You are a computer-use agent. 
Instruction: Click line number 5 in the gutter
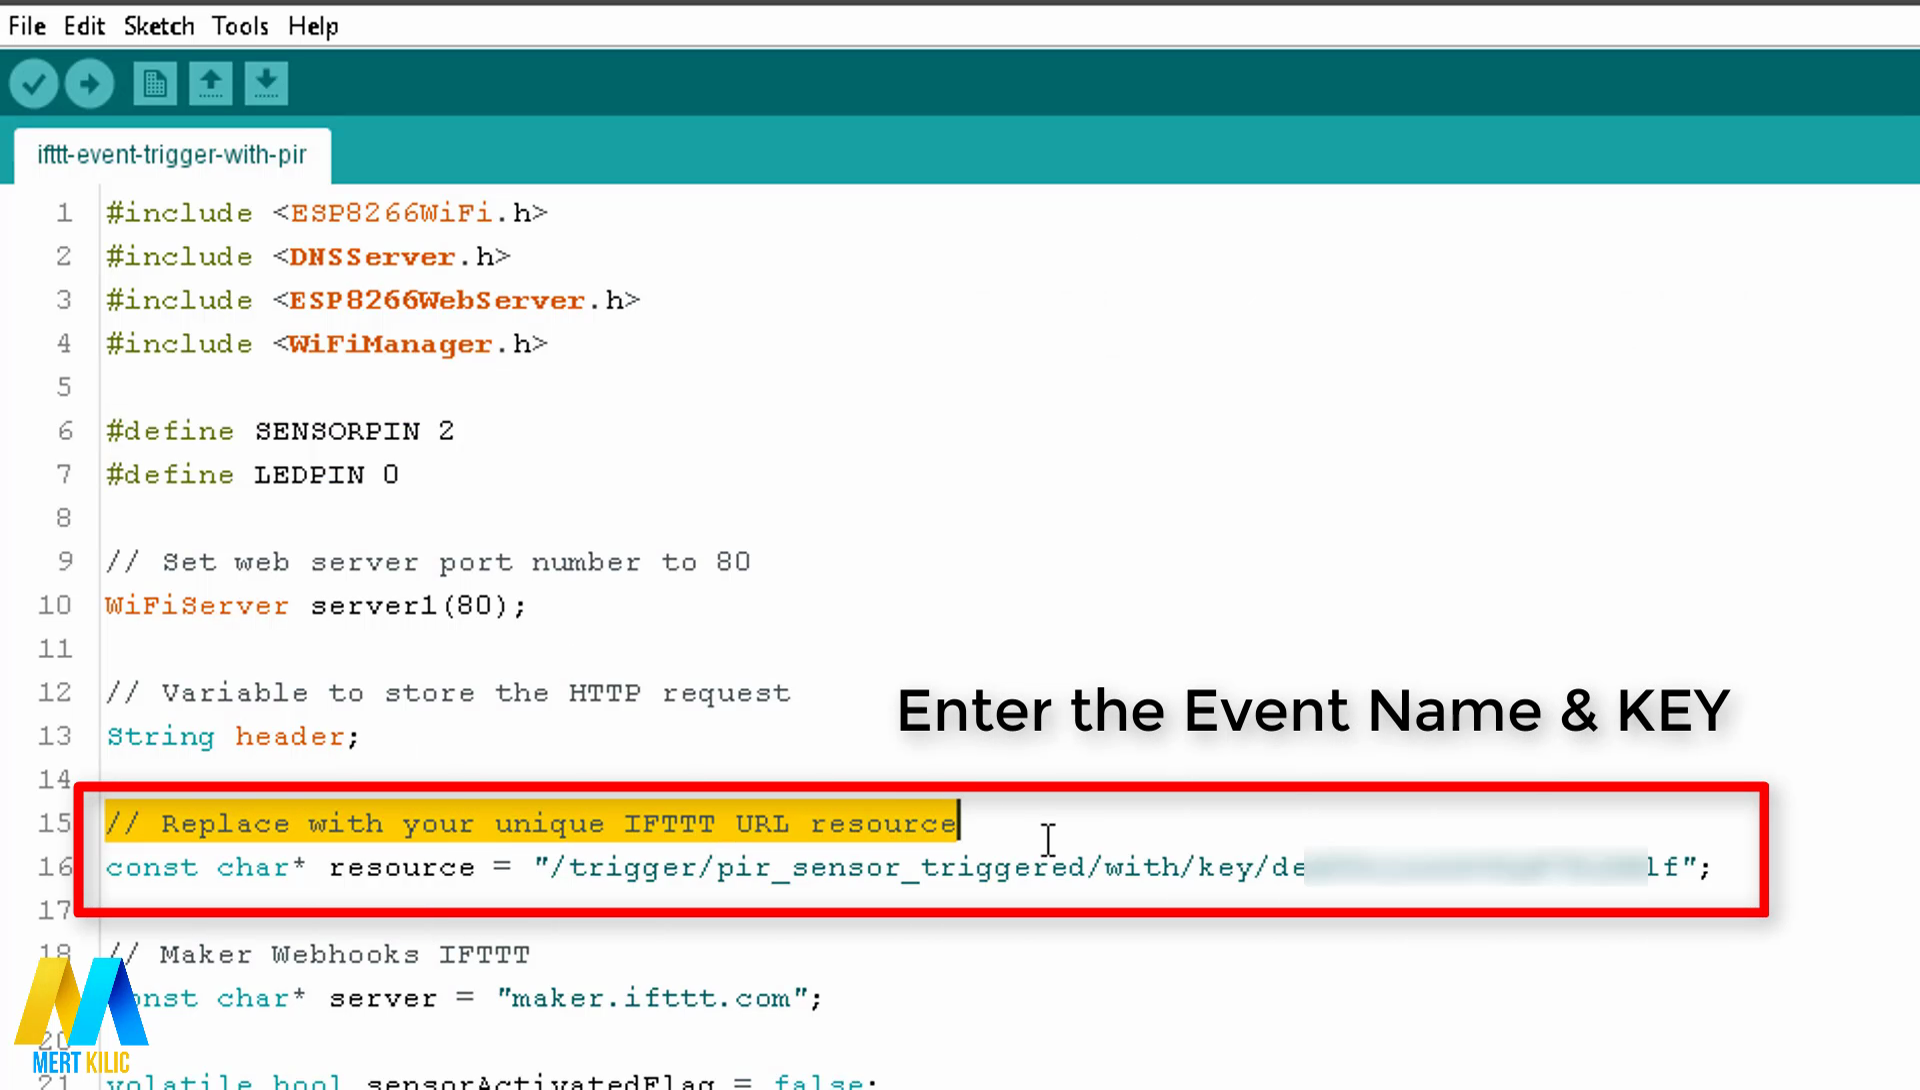click(x=64, y=388)
